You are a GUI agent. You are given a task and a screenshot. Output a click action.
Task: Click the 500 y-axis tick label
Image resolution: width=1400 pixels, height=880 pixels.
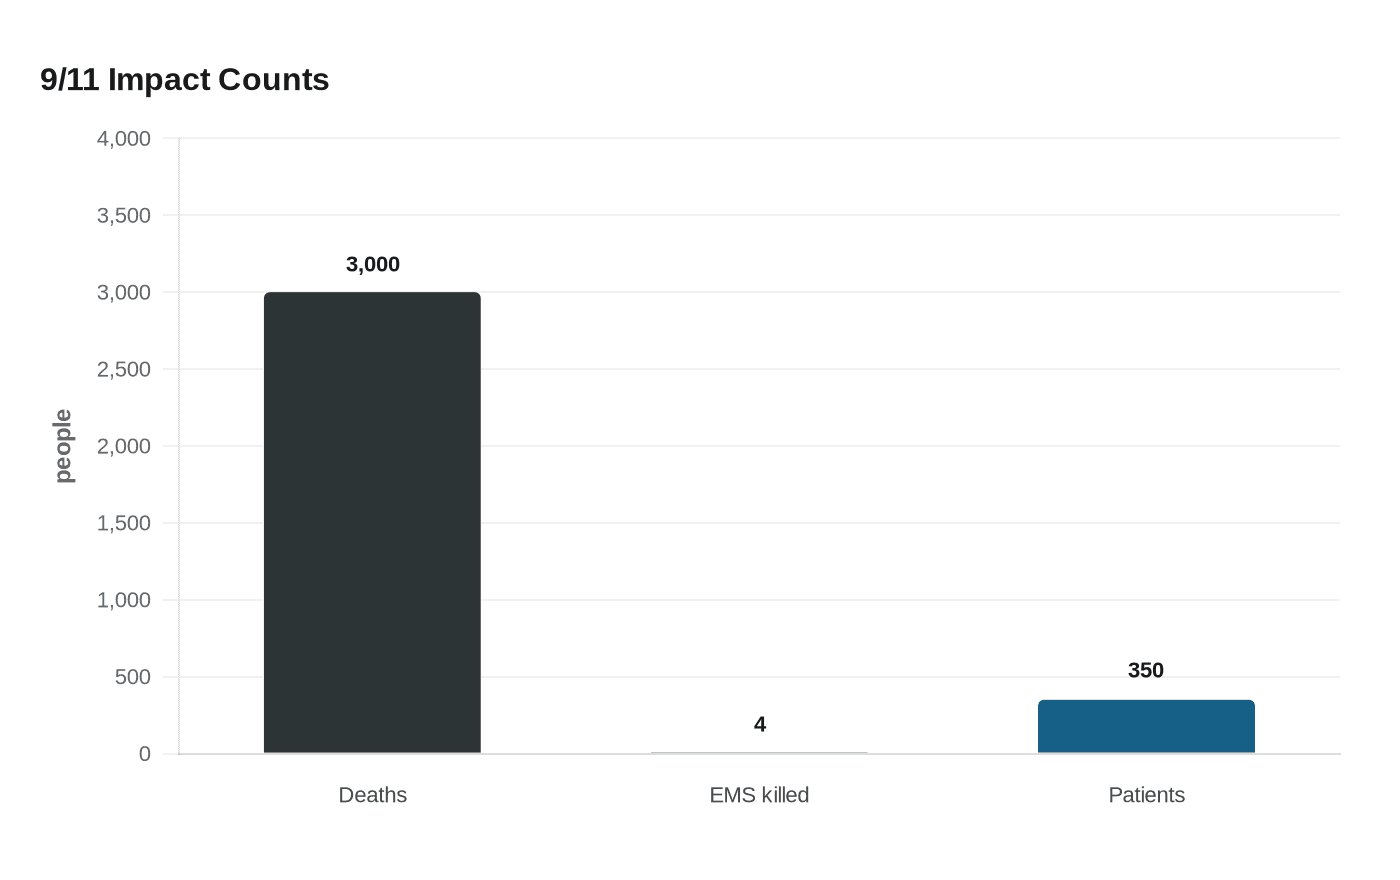[x=133, y=677]
